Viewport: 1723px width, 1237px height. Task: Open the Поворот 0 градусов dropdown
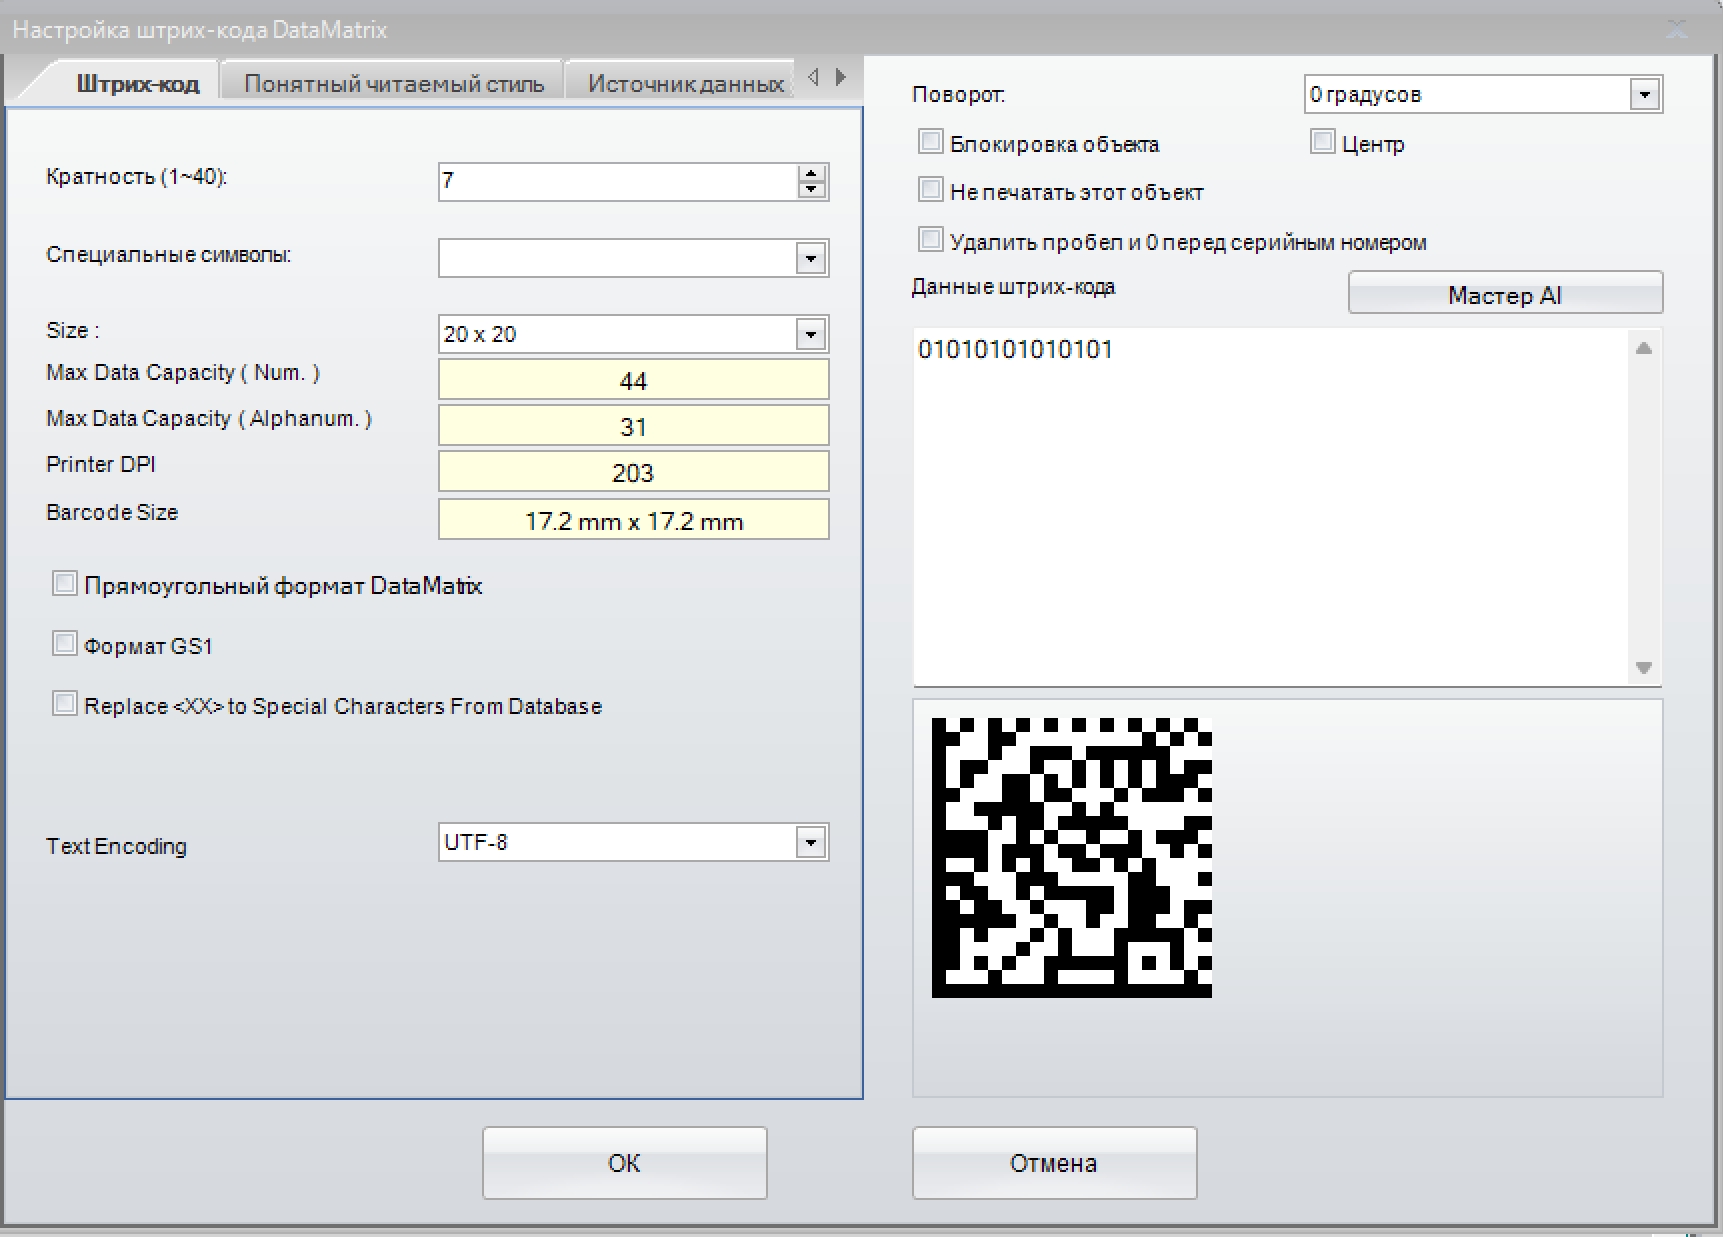tap(1644, 95)
